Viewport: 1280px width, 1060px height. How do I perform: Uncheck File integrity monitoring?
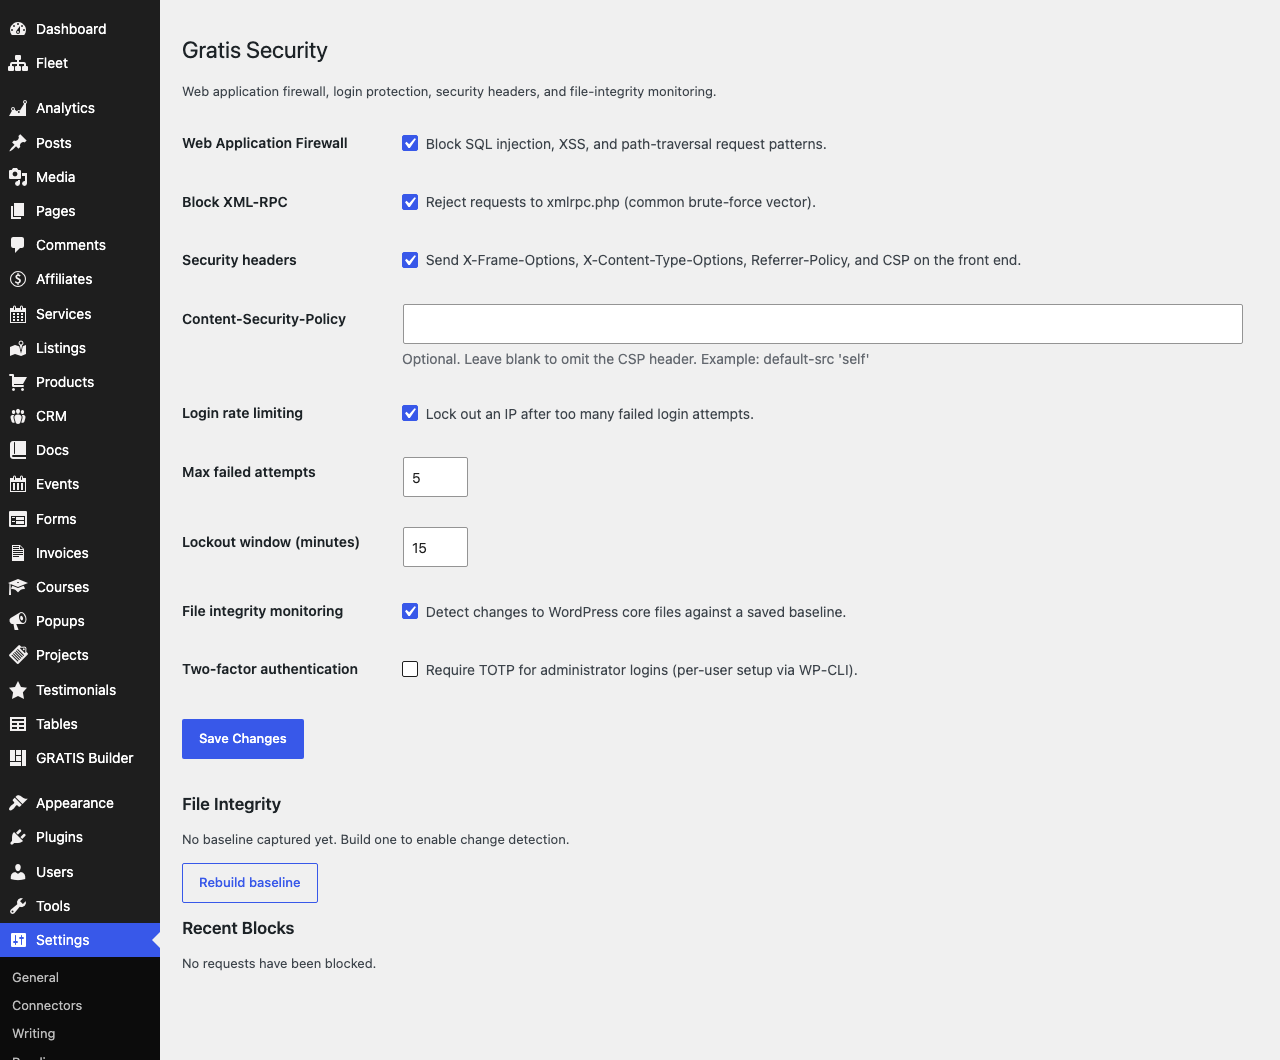click(x=410, y=611)
